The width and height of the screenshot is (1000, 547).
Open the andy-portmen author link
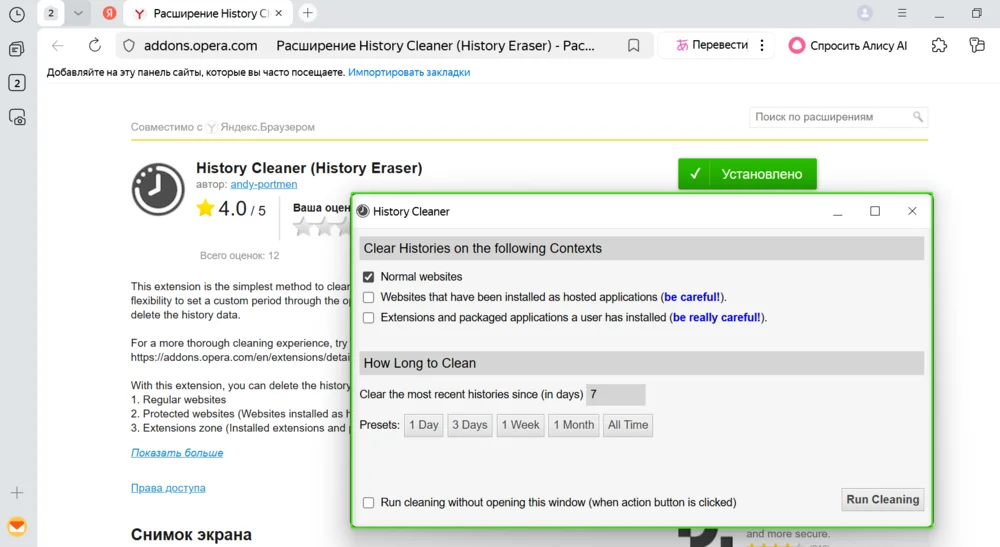[263, 184]
